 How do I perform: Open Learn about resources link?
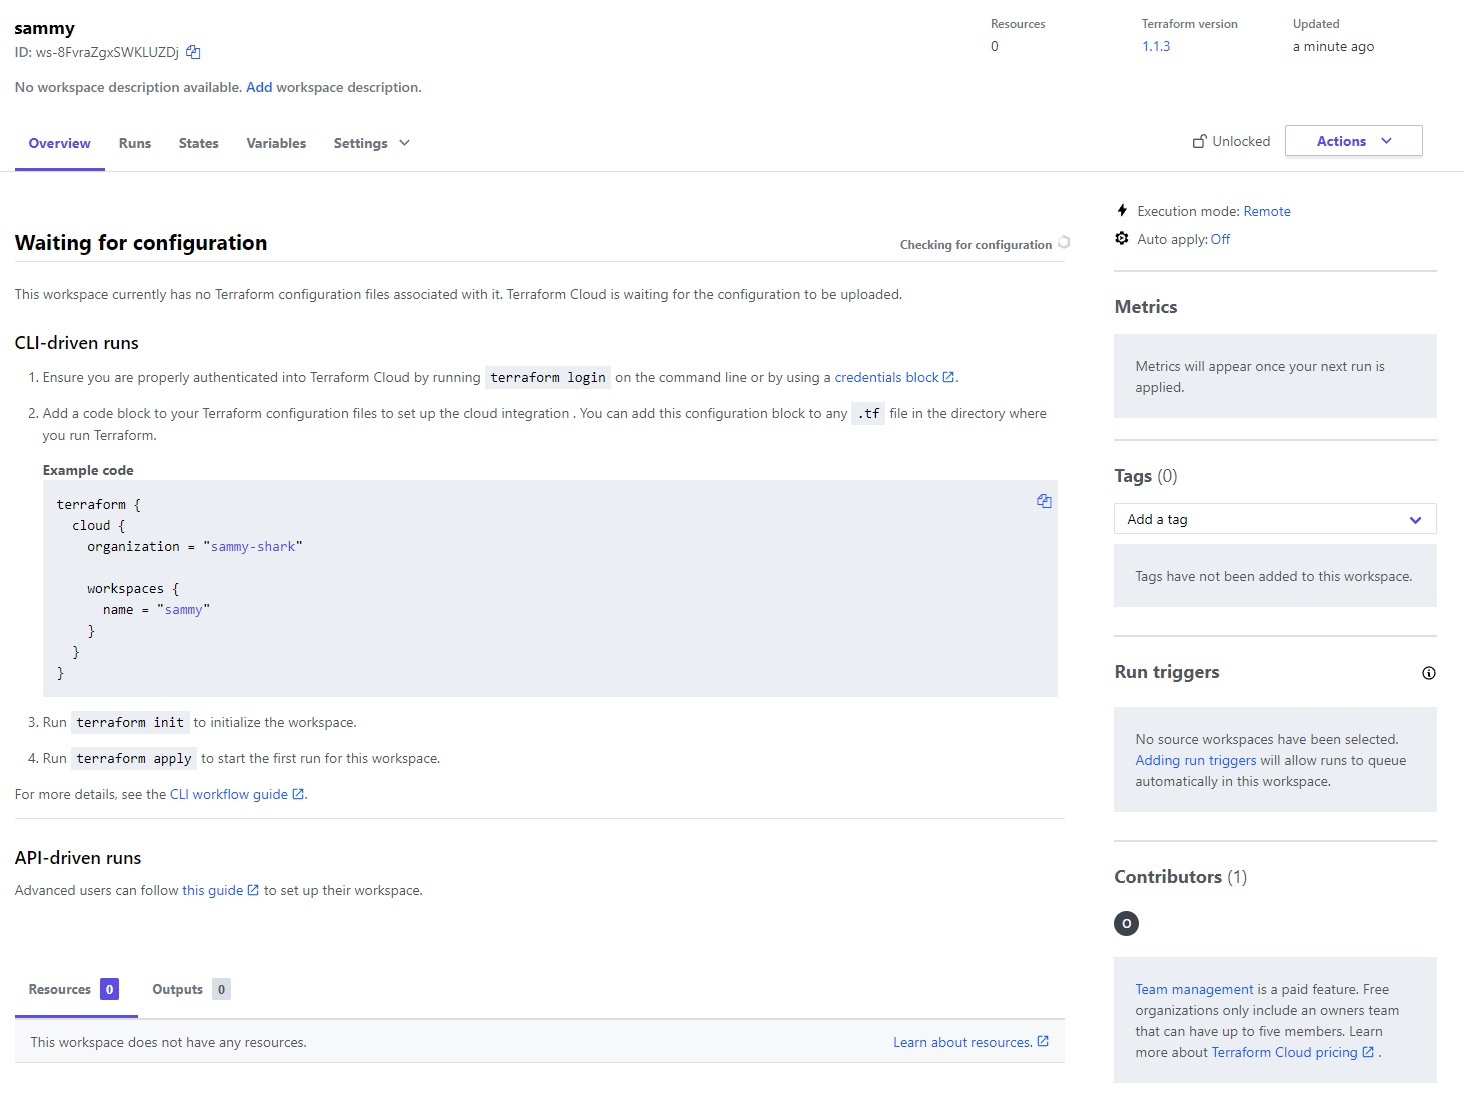click(x=971, y=1042)
